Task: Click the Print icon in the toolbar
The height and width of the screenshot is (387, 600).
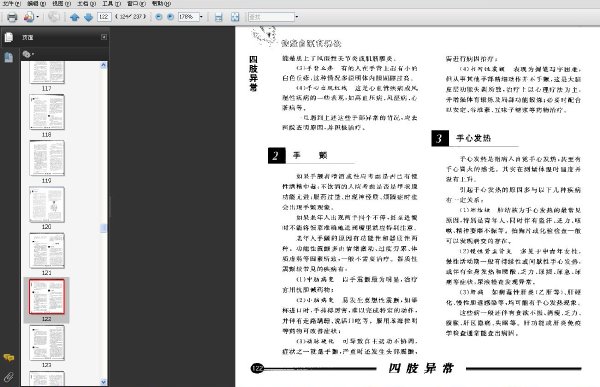Action: (x=12, y=17)
